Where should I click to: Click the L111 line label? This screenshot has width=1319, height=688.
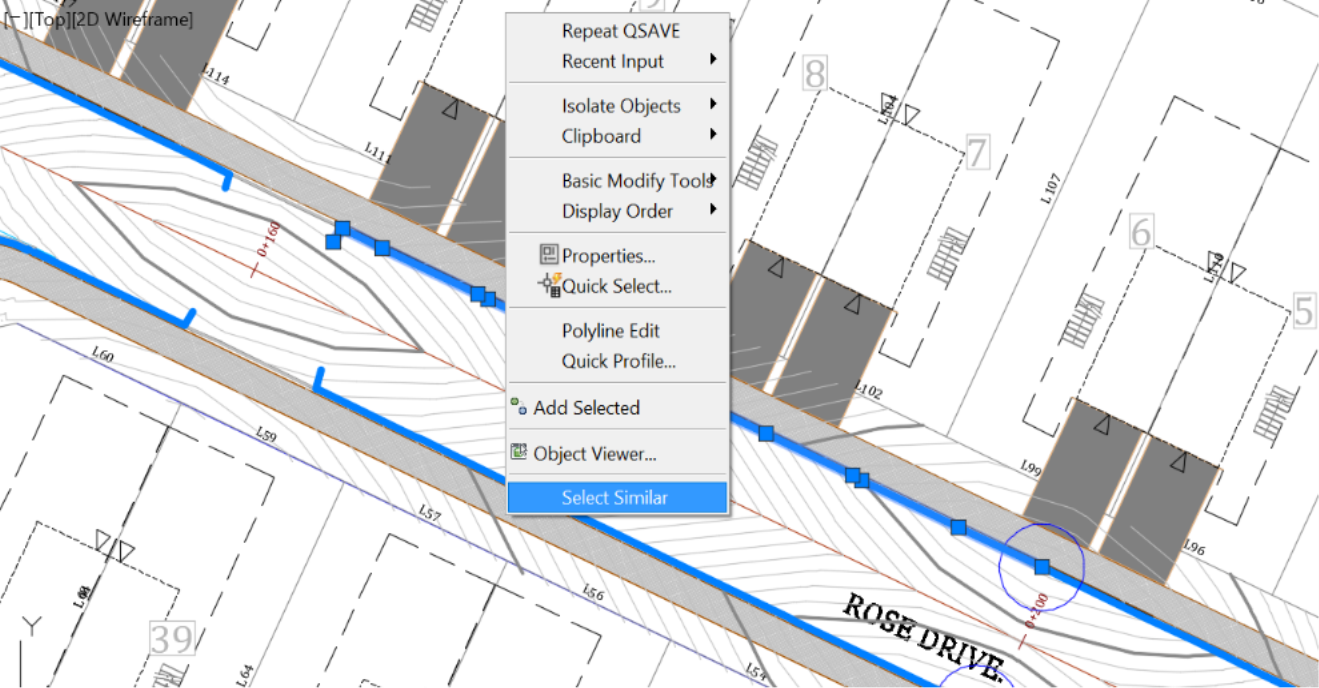pyautogui.click(x=379, y=153)
